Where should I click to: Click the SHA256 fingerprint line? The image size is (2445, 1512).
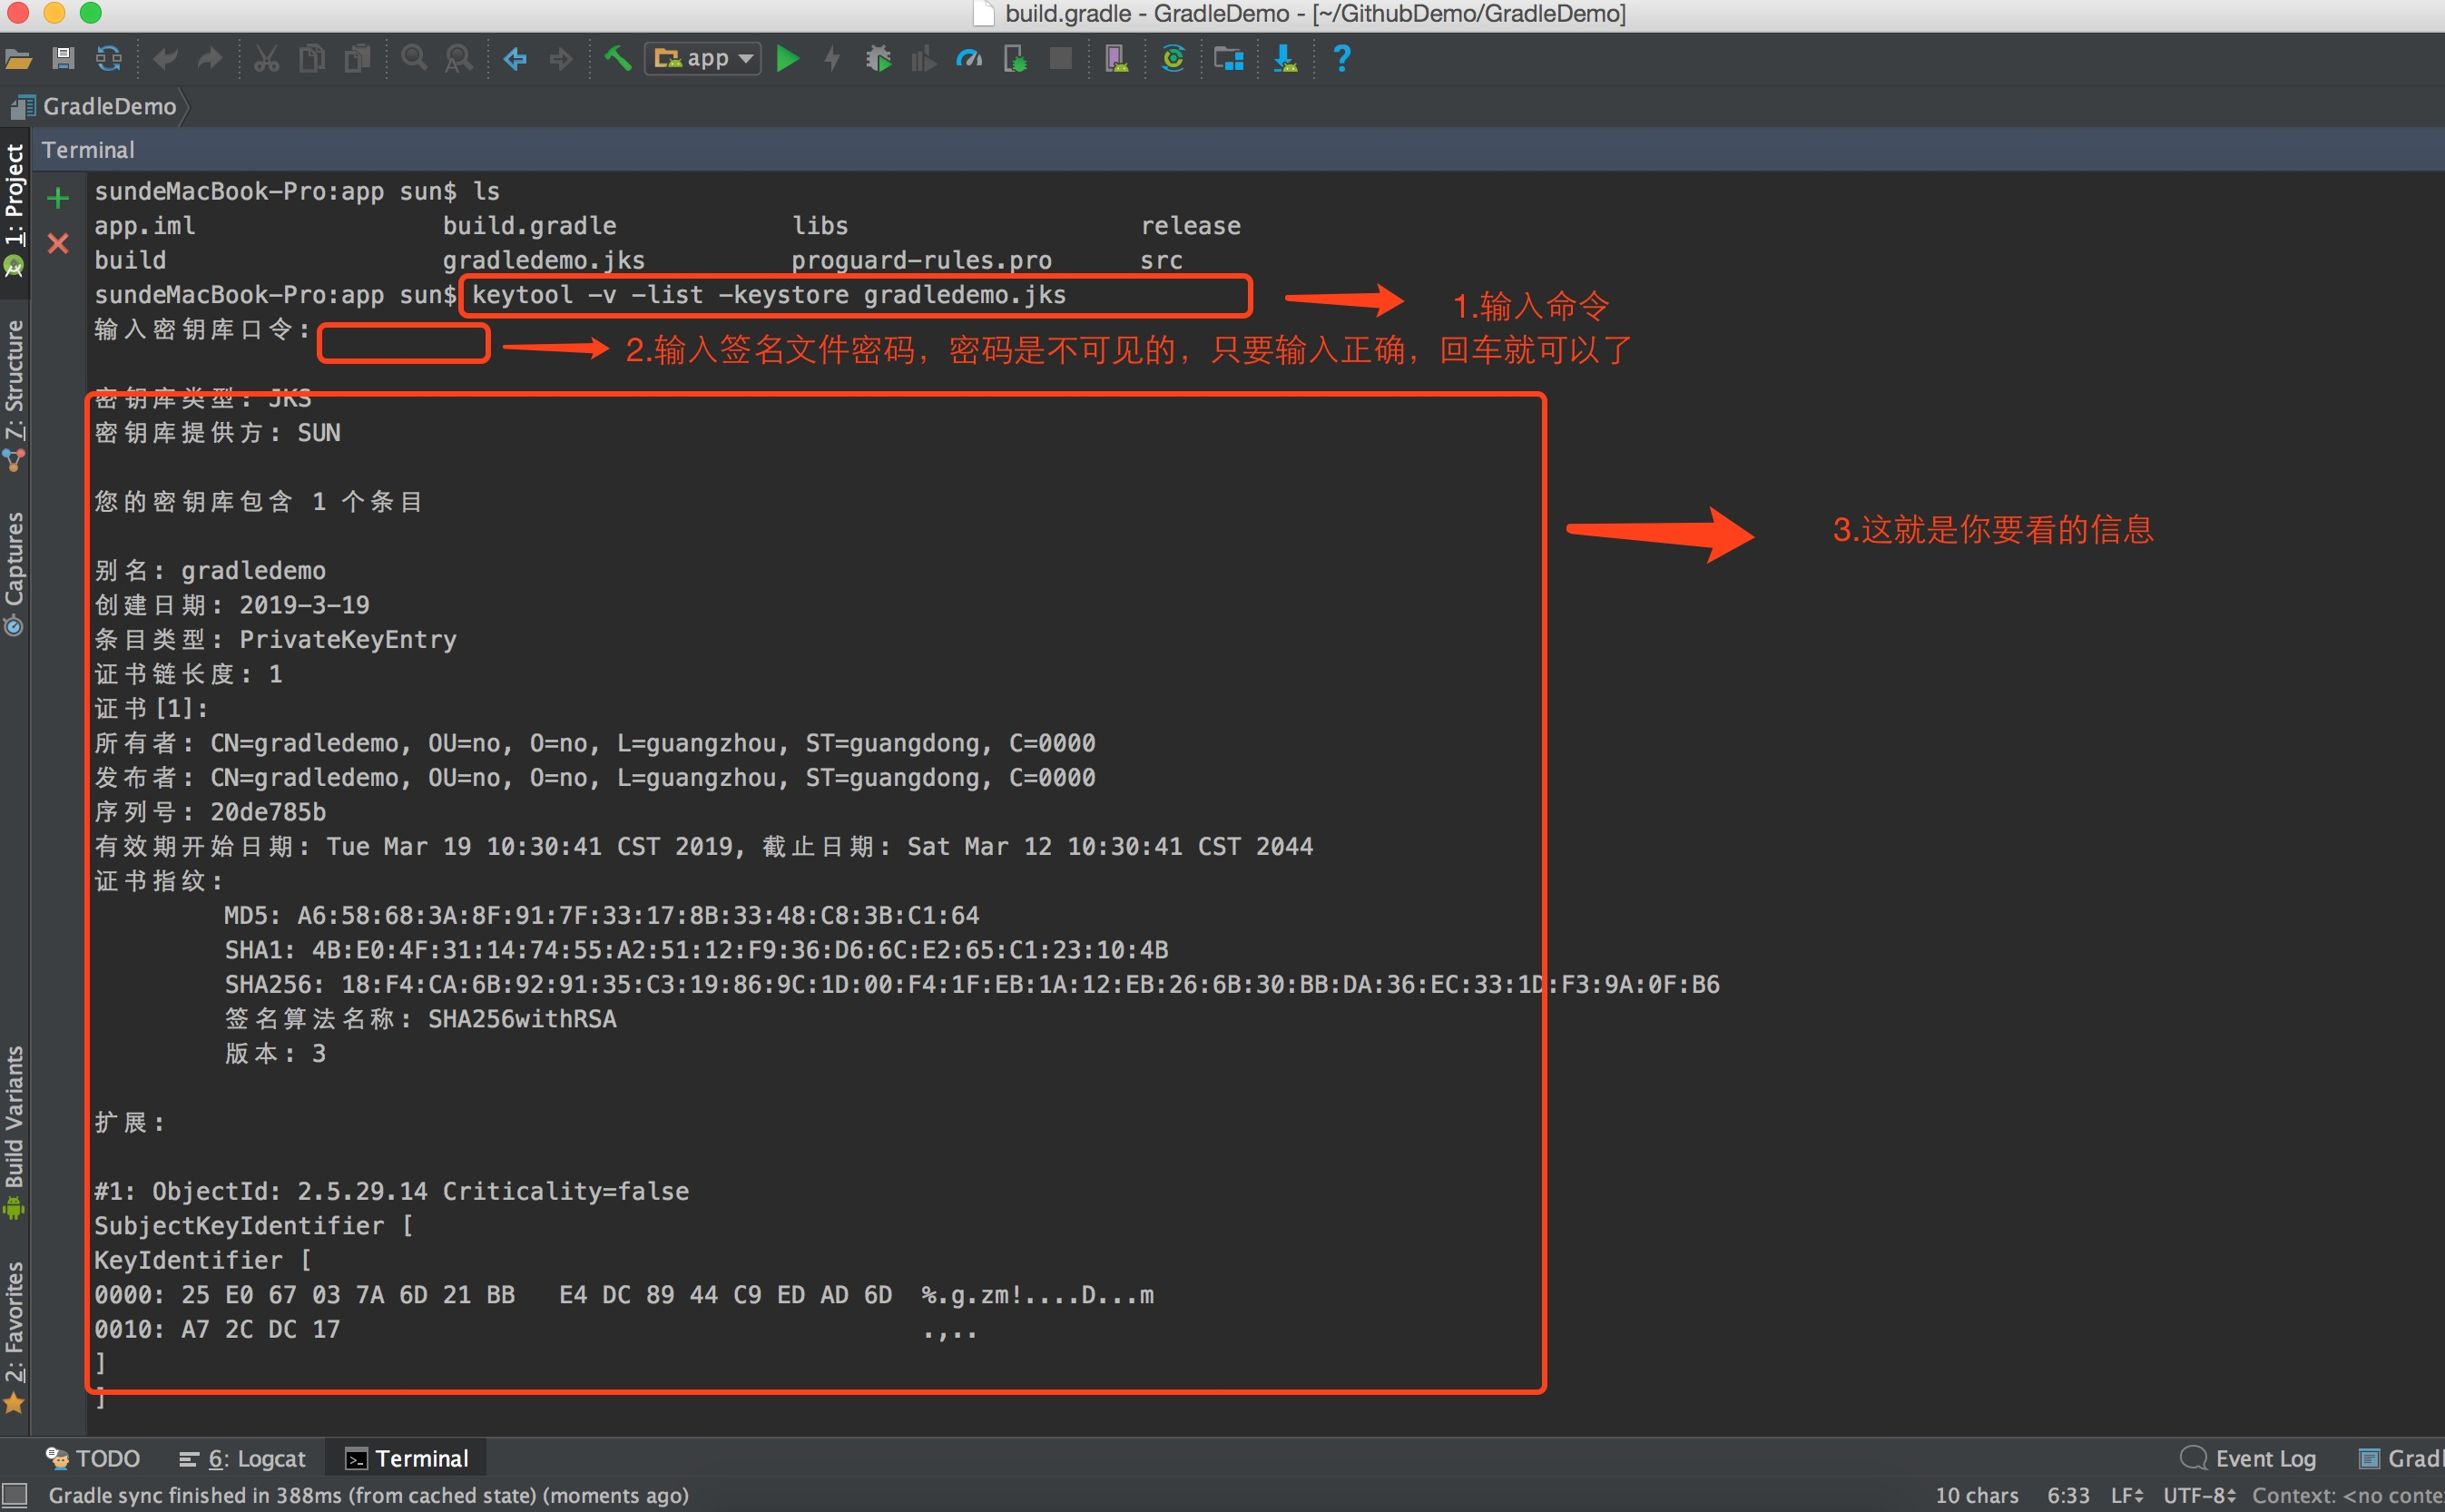(x=972, y=984)
